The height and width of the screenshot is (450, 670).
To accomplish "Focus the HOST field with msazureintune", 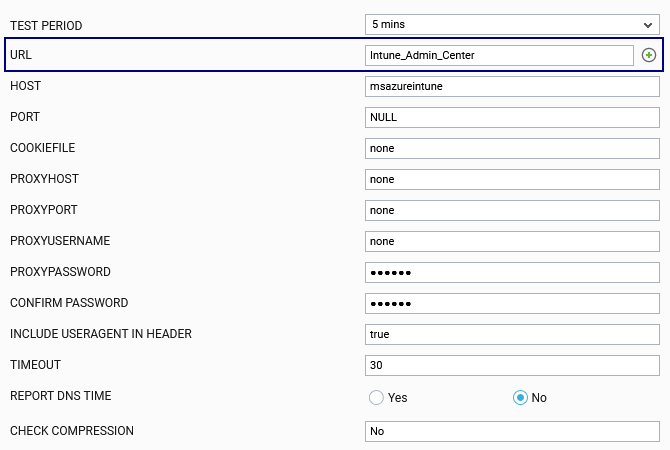I will point(512,86).
